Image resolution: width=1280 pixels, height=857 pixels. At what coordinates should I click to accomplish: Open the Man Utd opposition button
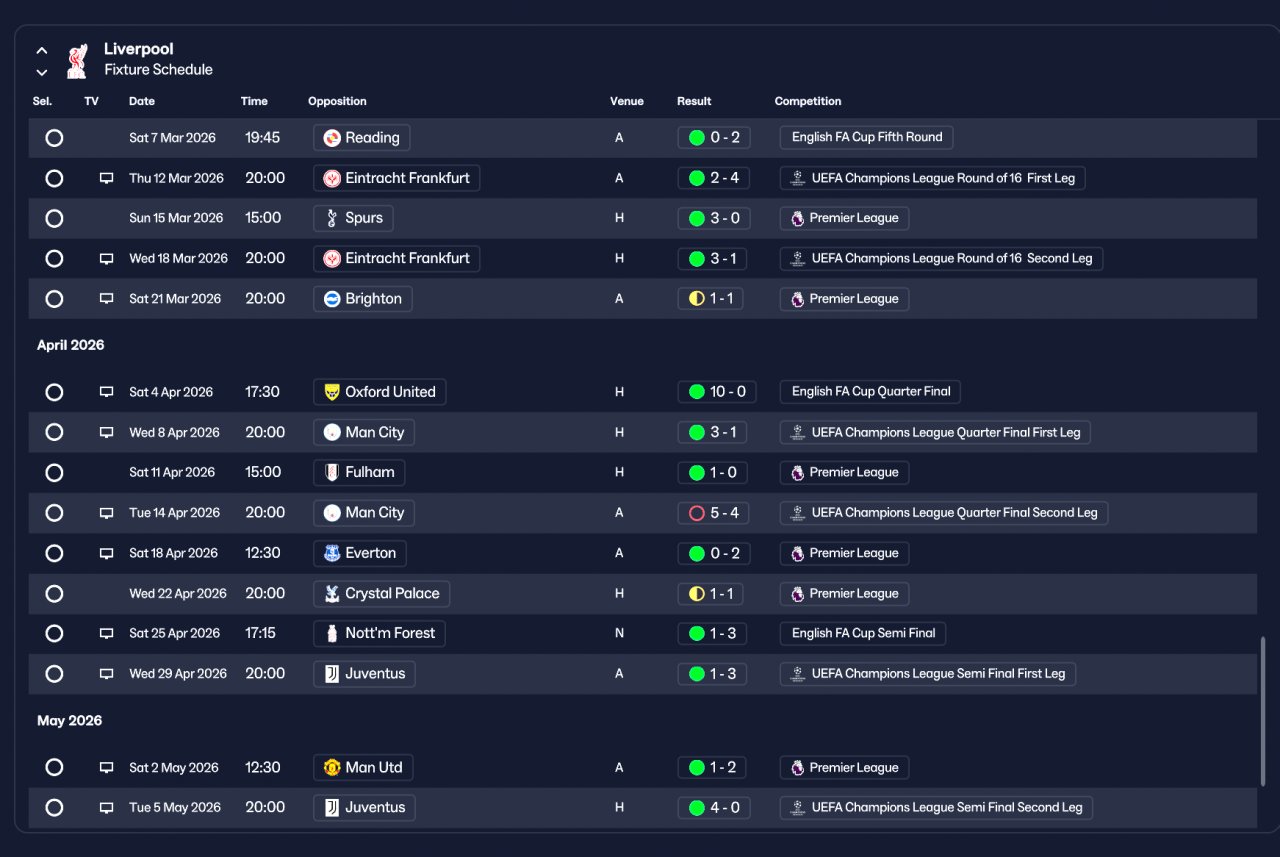click(x=363, y=768)
